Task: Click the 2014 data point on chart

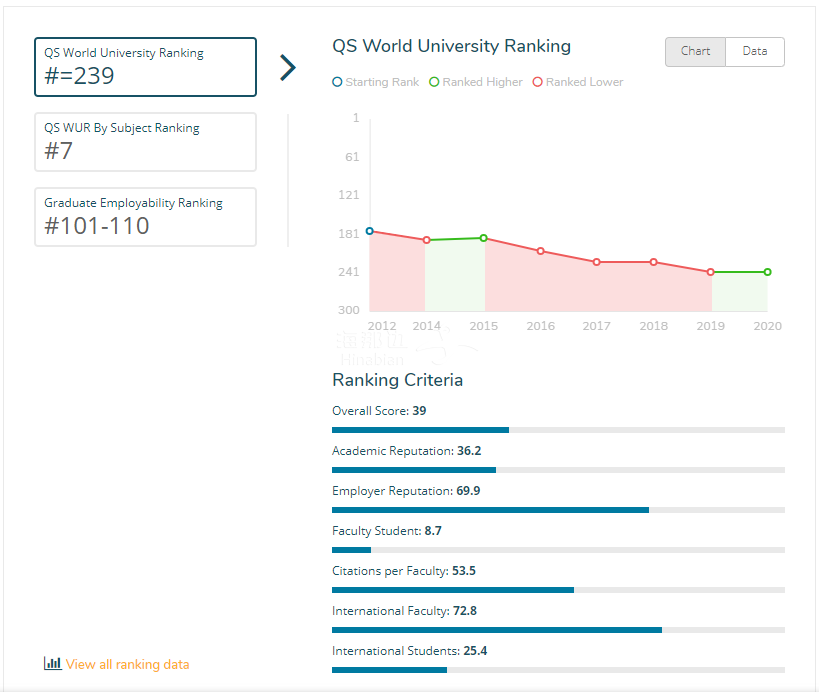Action: click(427, 240)
